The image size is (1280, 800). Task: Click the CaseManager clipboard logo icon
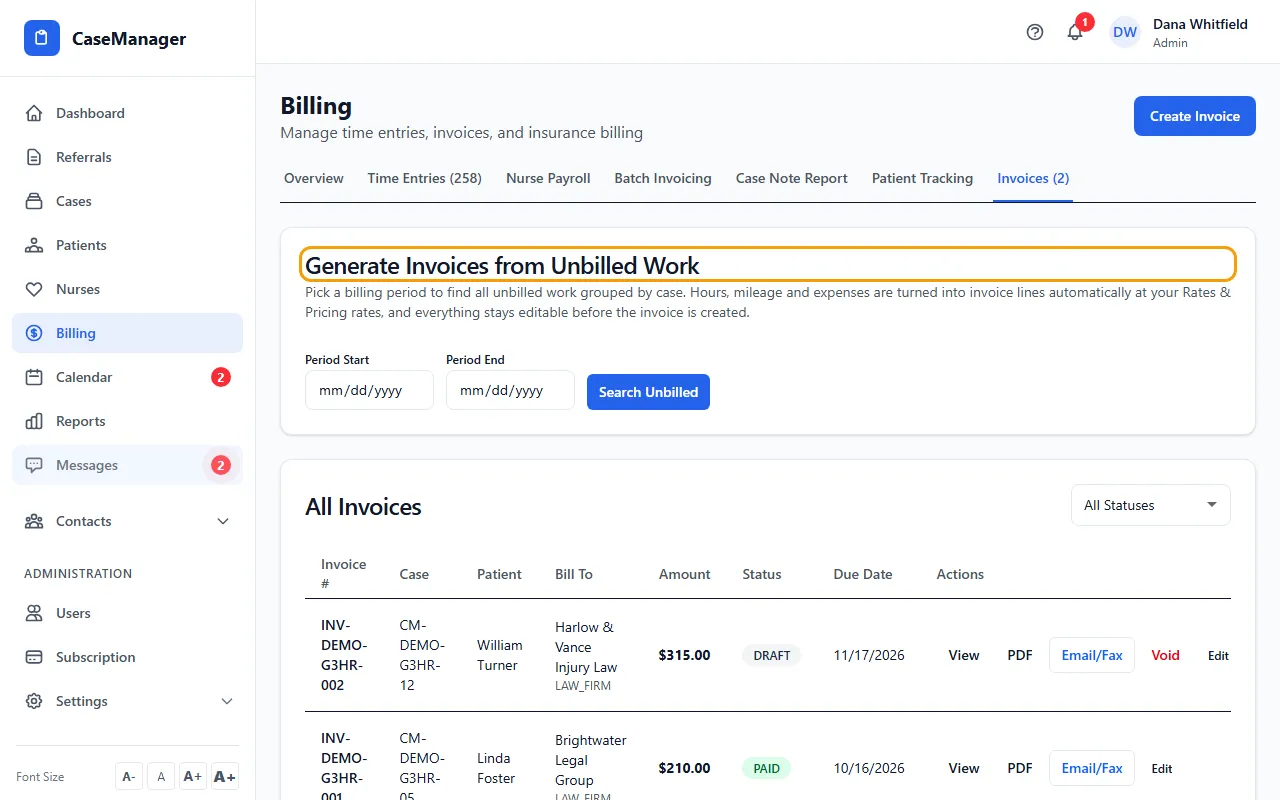pos(42,38)
